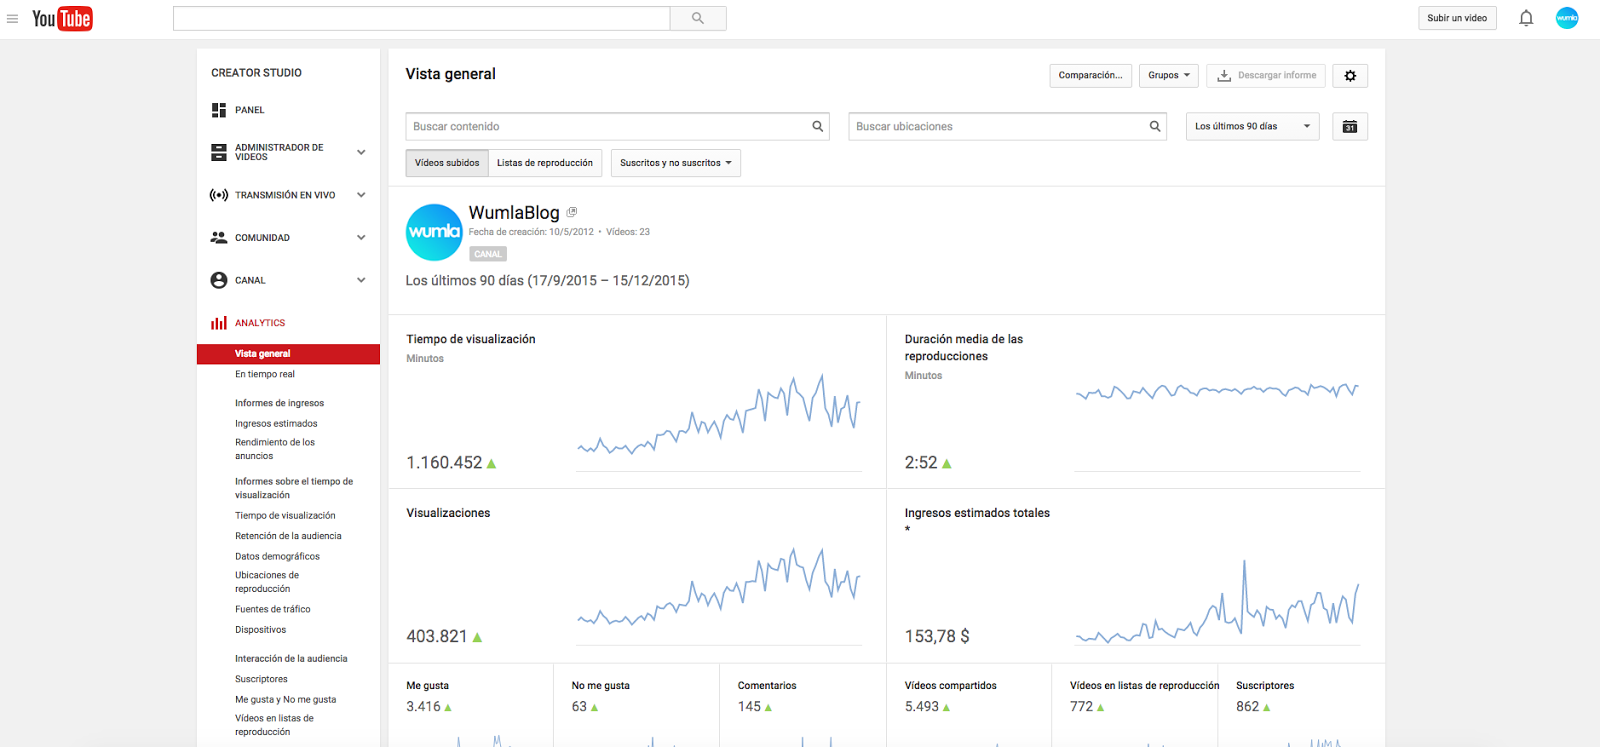Open Ubicaciones de reproducción report
The width and height of the screenshot is (1600, 747).
(267, 582)
